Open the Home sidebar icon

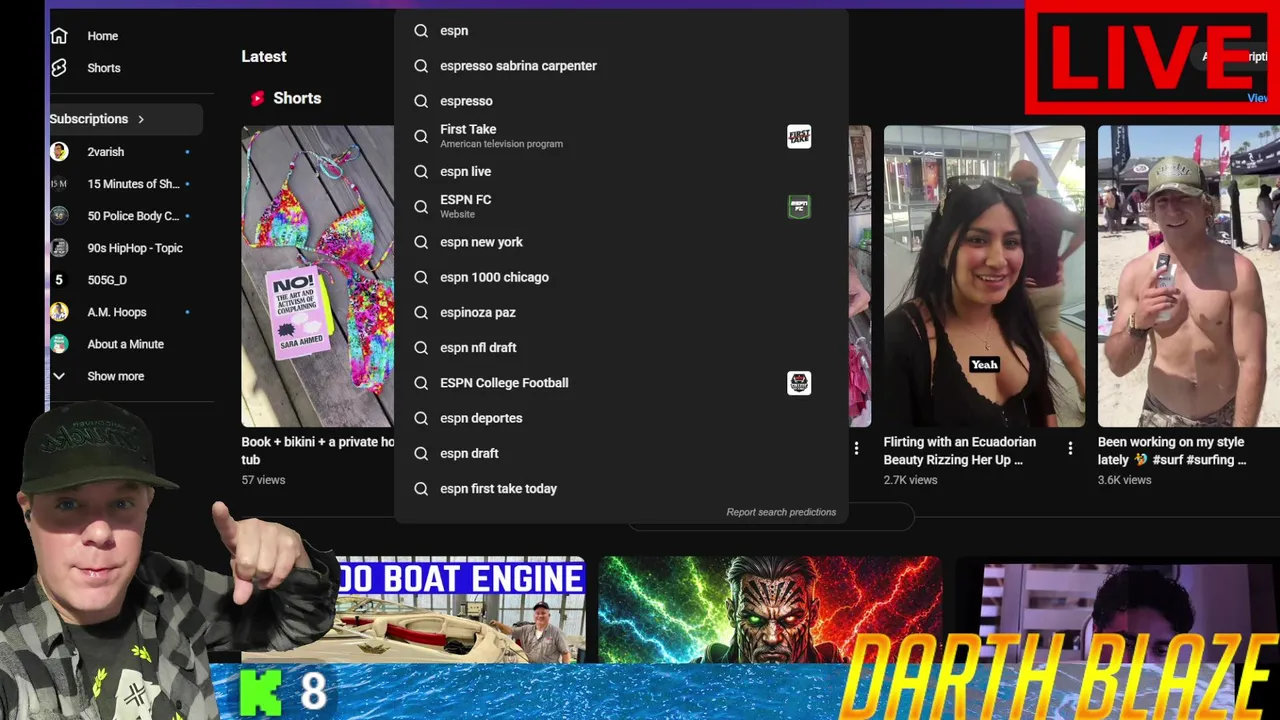59,36
